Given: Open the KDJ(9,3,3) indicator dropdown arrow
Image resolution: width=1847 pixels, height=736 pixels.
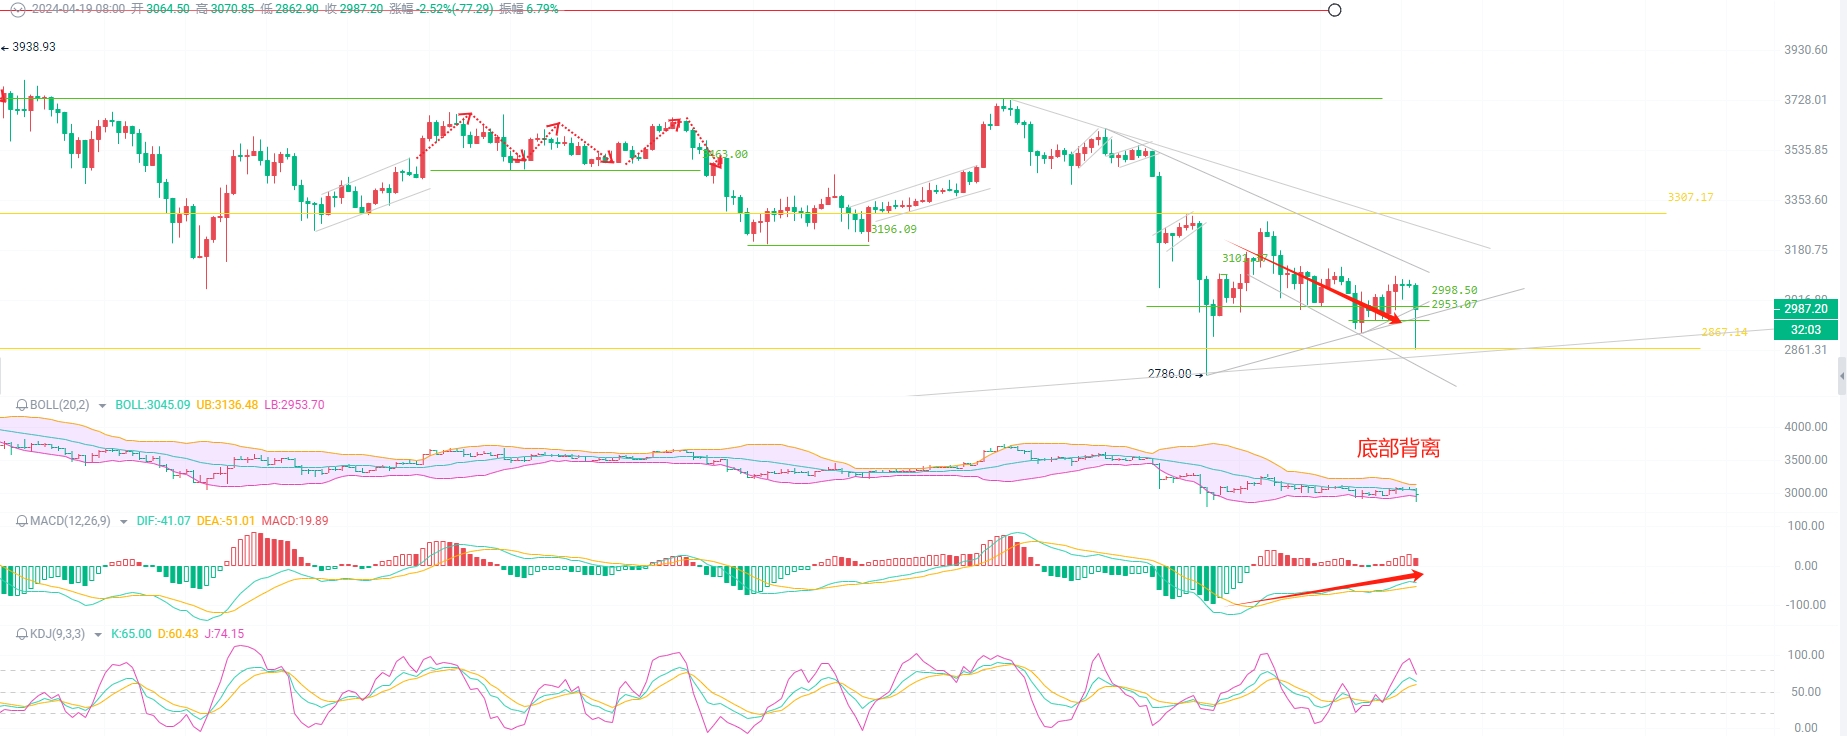Looking at the screenshot, I should 98,635.
